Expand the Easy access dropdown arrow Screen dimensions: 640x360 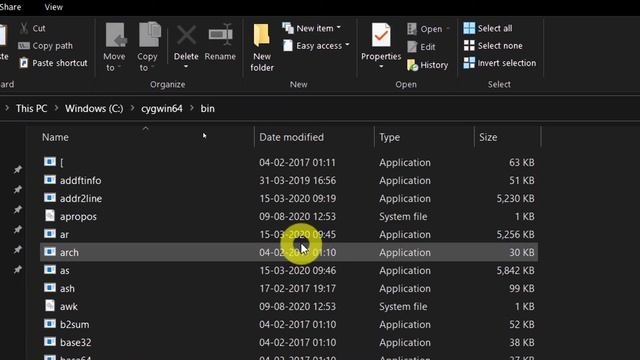[x=347, y=45]
